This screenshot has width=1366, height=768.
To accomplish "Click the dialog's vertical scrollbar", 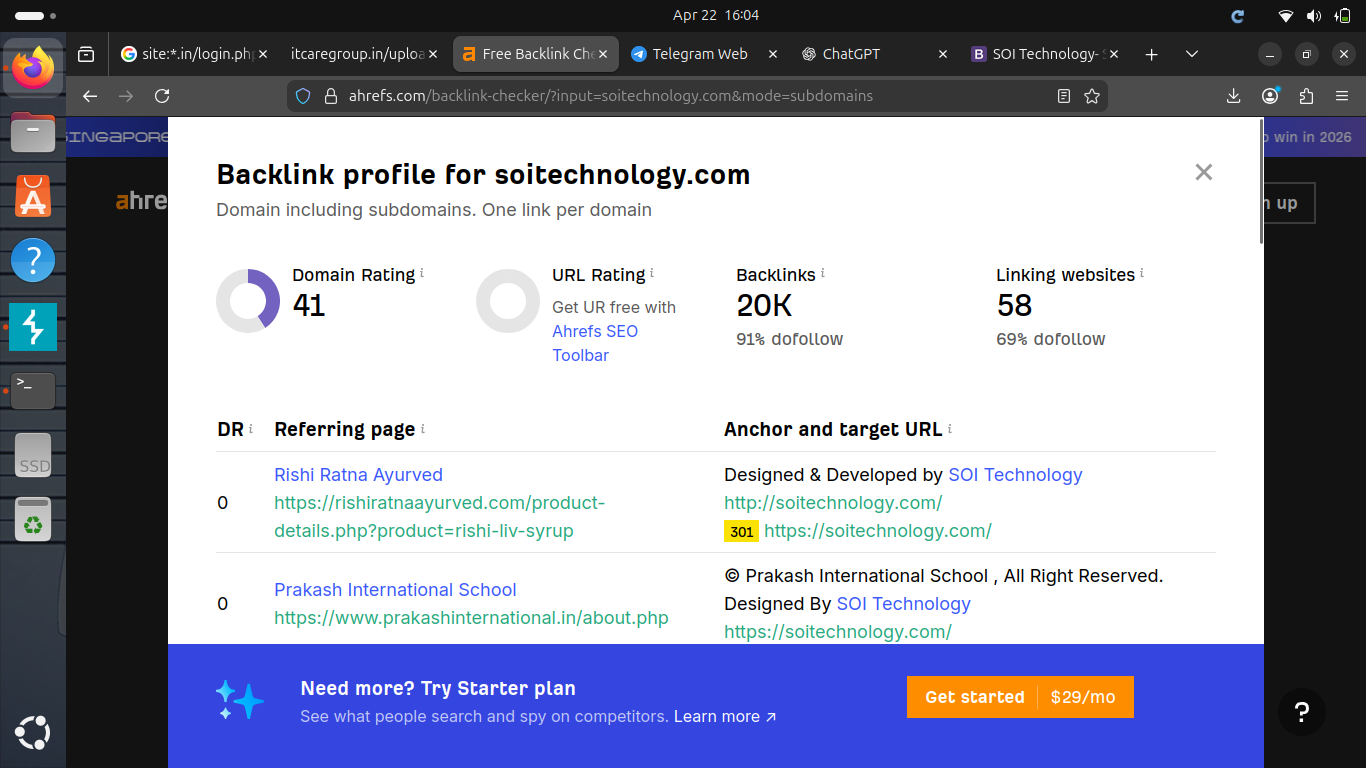I will (x=1261, y=180).
